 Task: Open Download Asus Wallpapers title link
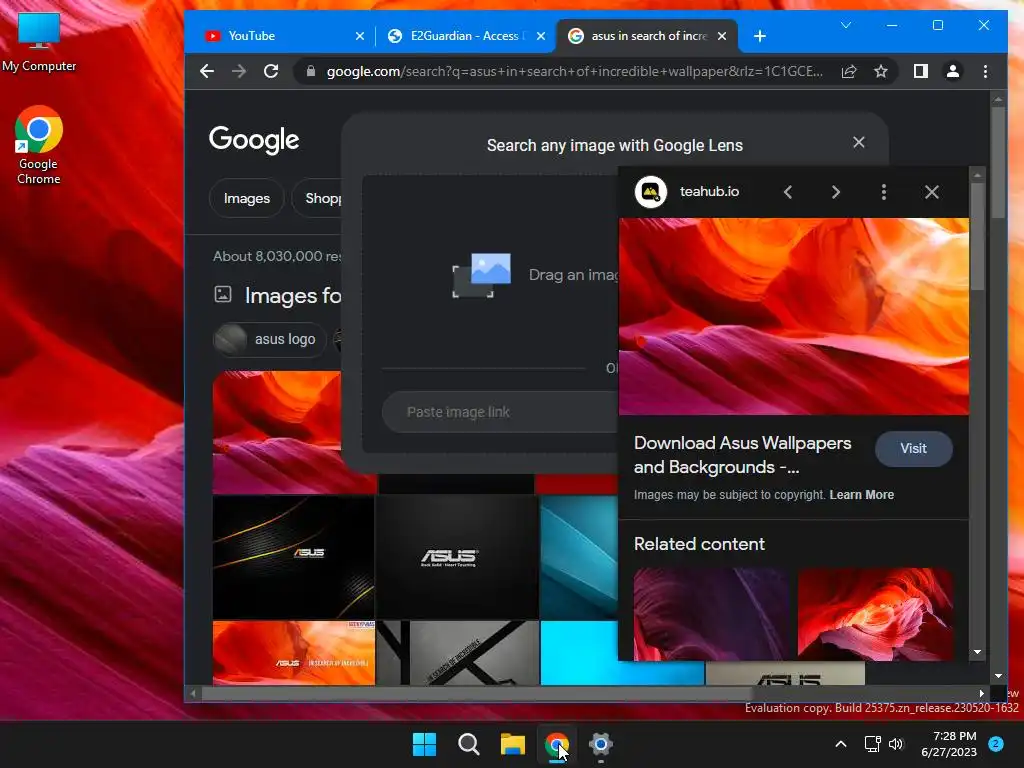743,455
